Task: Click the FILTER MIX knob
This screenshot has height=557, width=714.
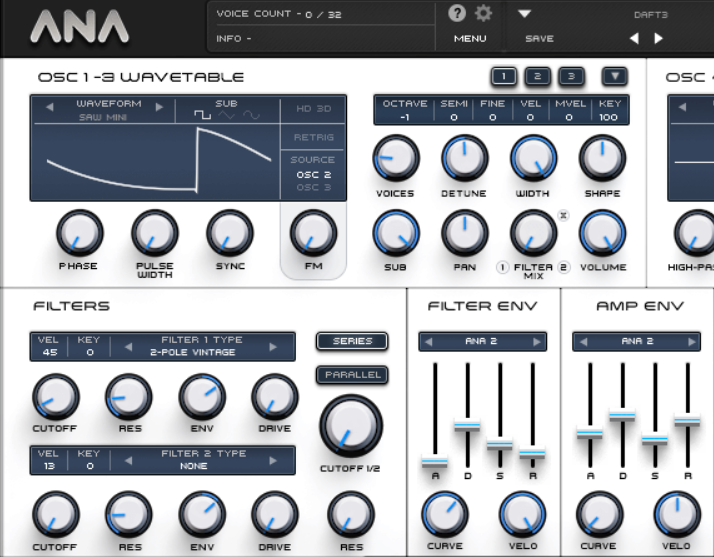Action: [533, 233]
